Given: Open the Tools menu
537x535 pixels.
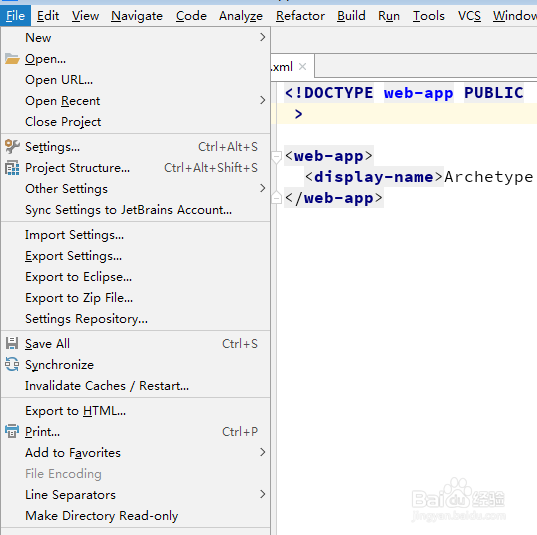Looking at the screenshot, I should (x=428, y=16).
